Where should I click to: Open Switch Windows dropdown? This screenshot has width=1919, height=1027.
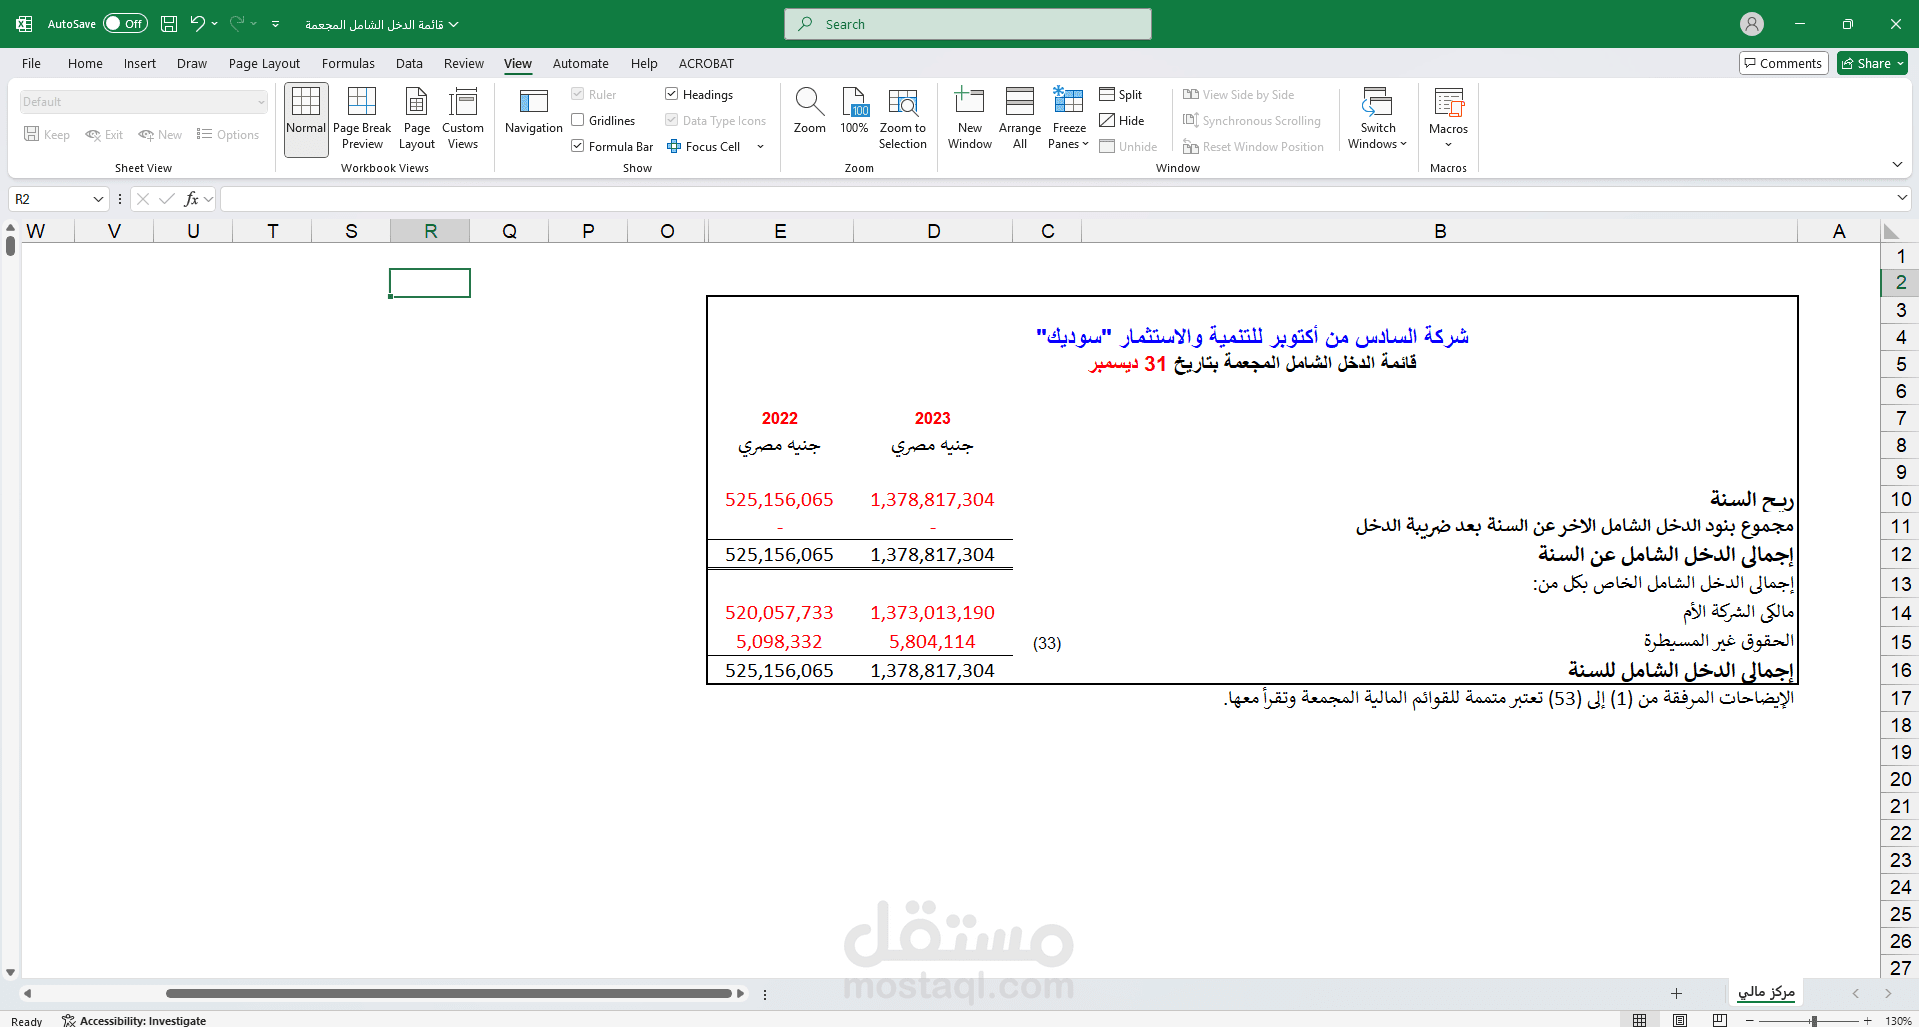1377,120
